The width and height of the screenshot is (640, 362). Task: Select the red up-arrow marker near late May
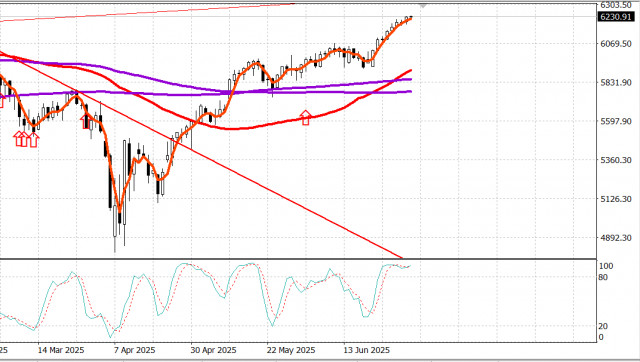click(x=306, y=117)
